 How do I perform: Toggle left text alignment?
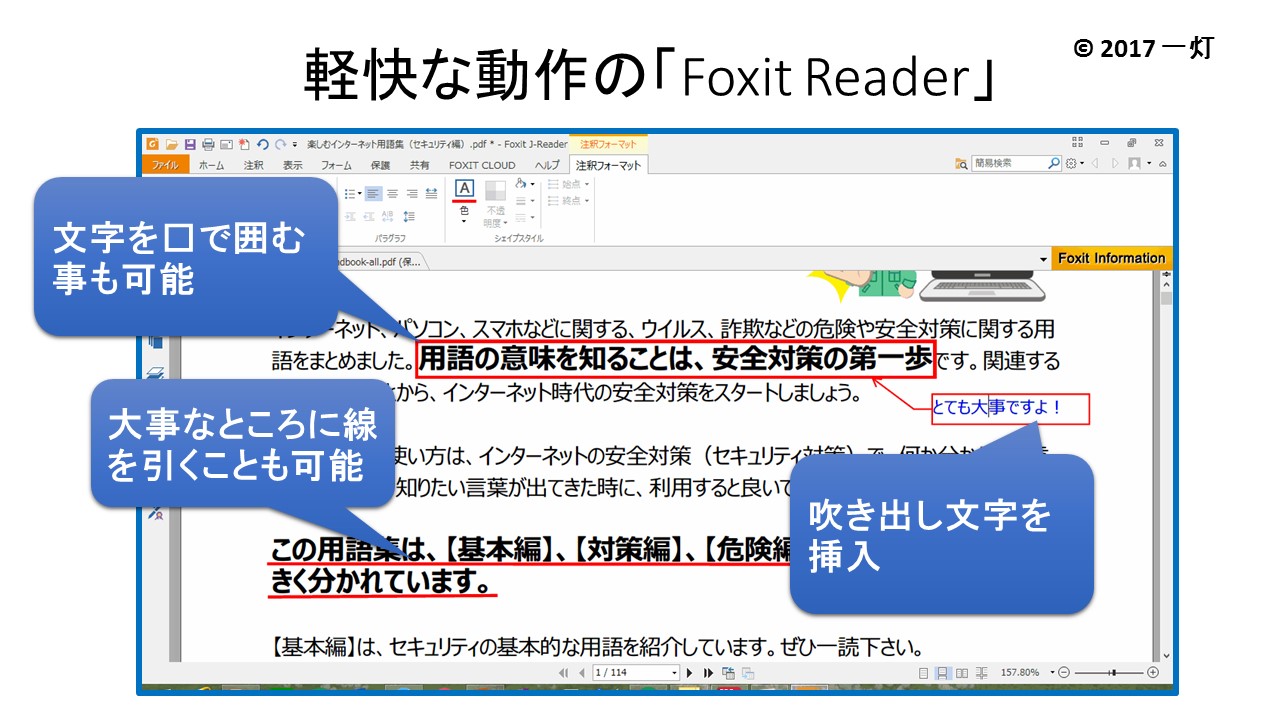(x=373, y=194)
